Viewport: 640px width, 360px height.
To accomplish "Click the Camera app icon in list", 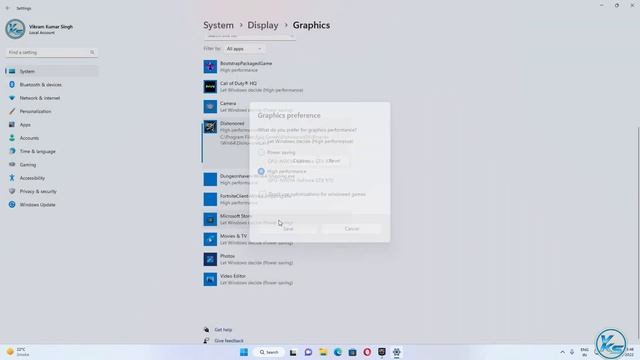I will tap(210, 107).
